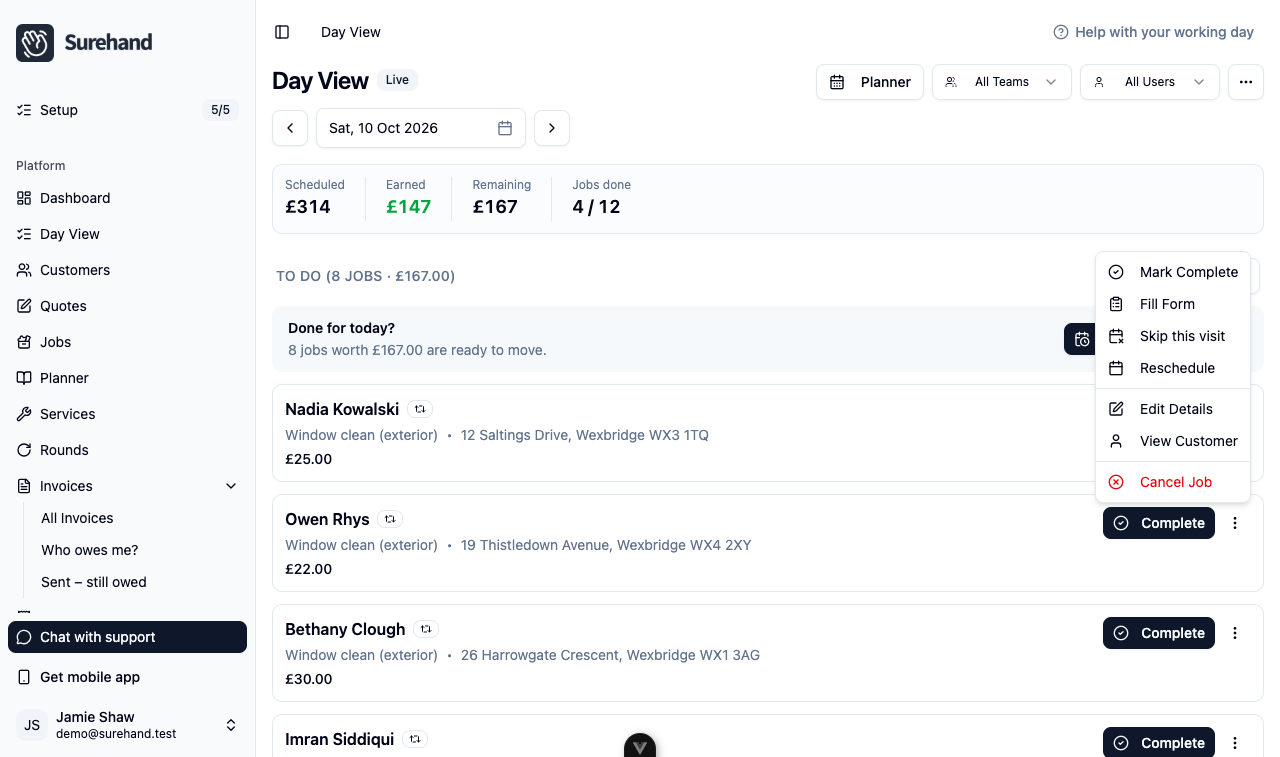Open Imran Siddiqui job options menu

(x=1235, y=743)
